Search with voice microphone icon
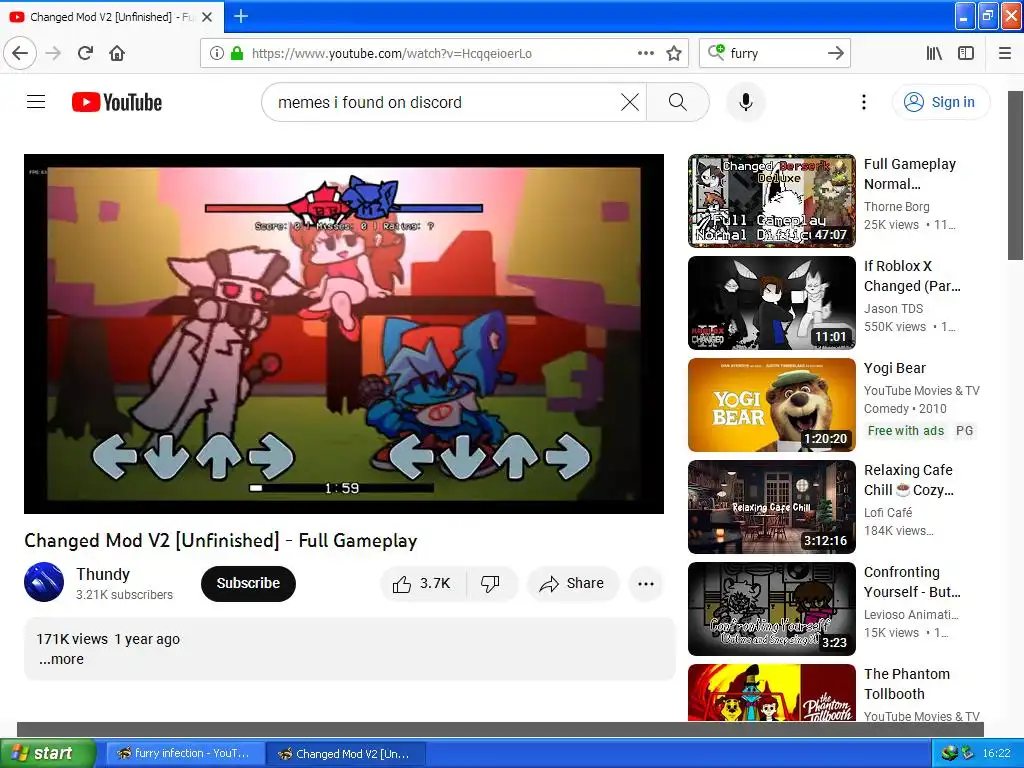The height and width of the screenshot is (768, 1024). (x=745, y=102)
